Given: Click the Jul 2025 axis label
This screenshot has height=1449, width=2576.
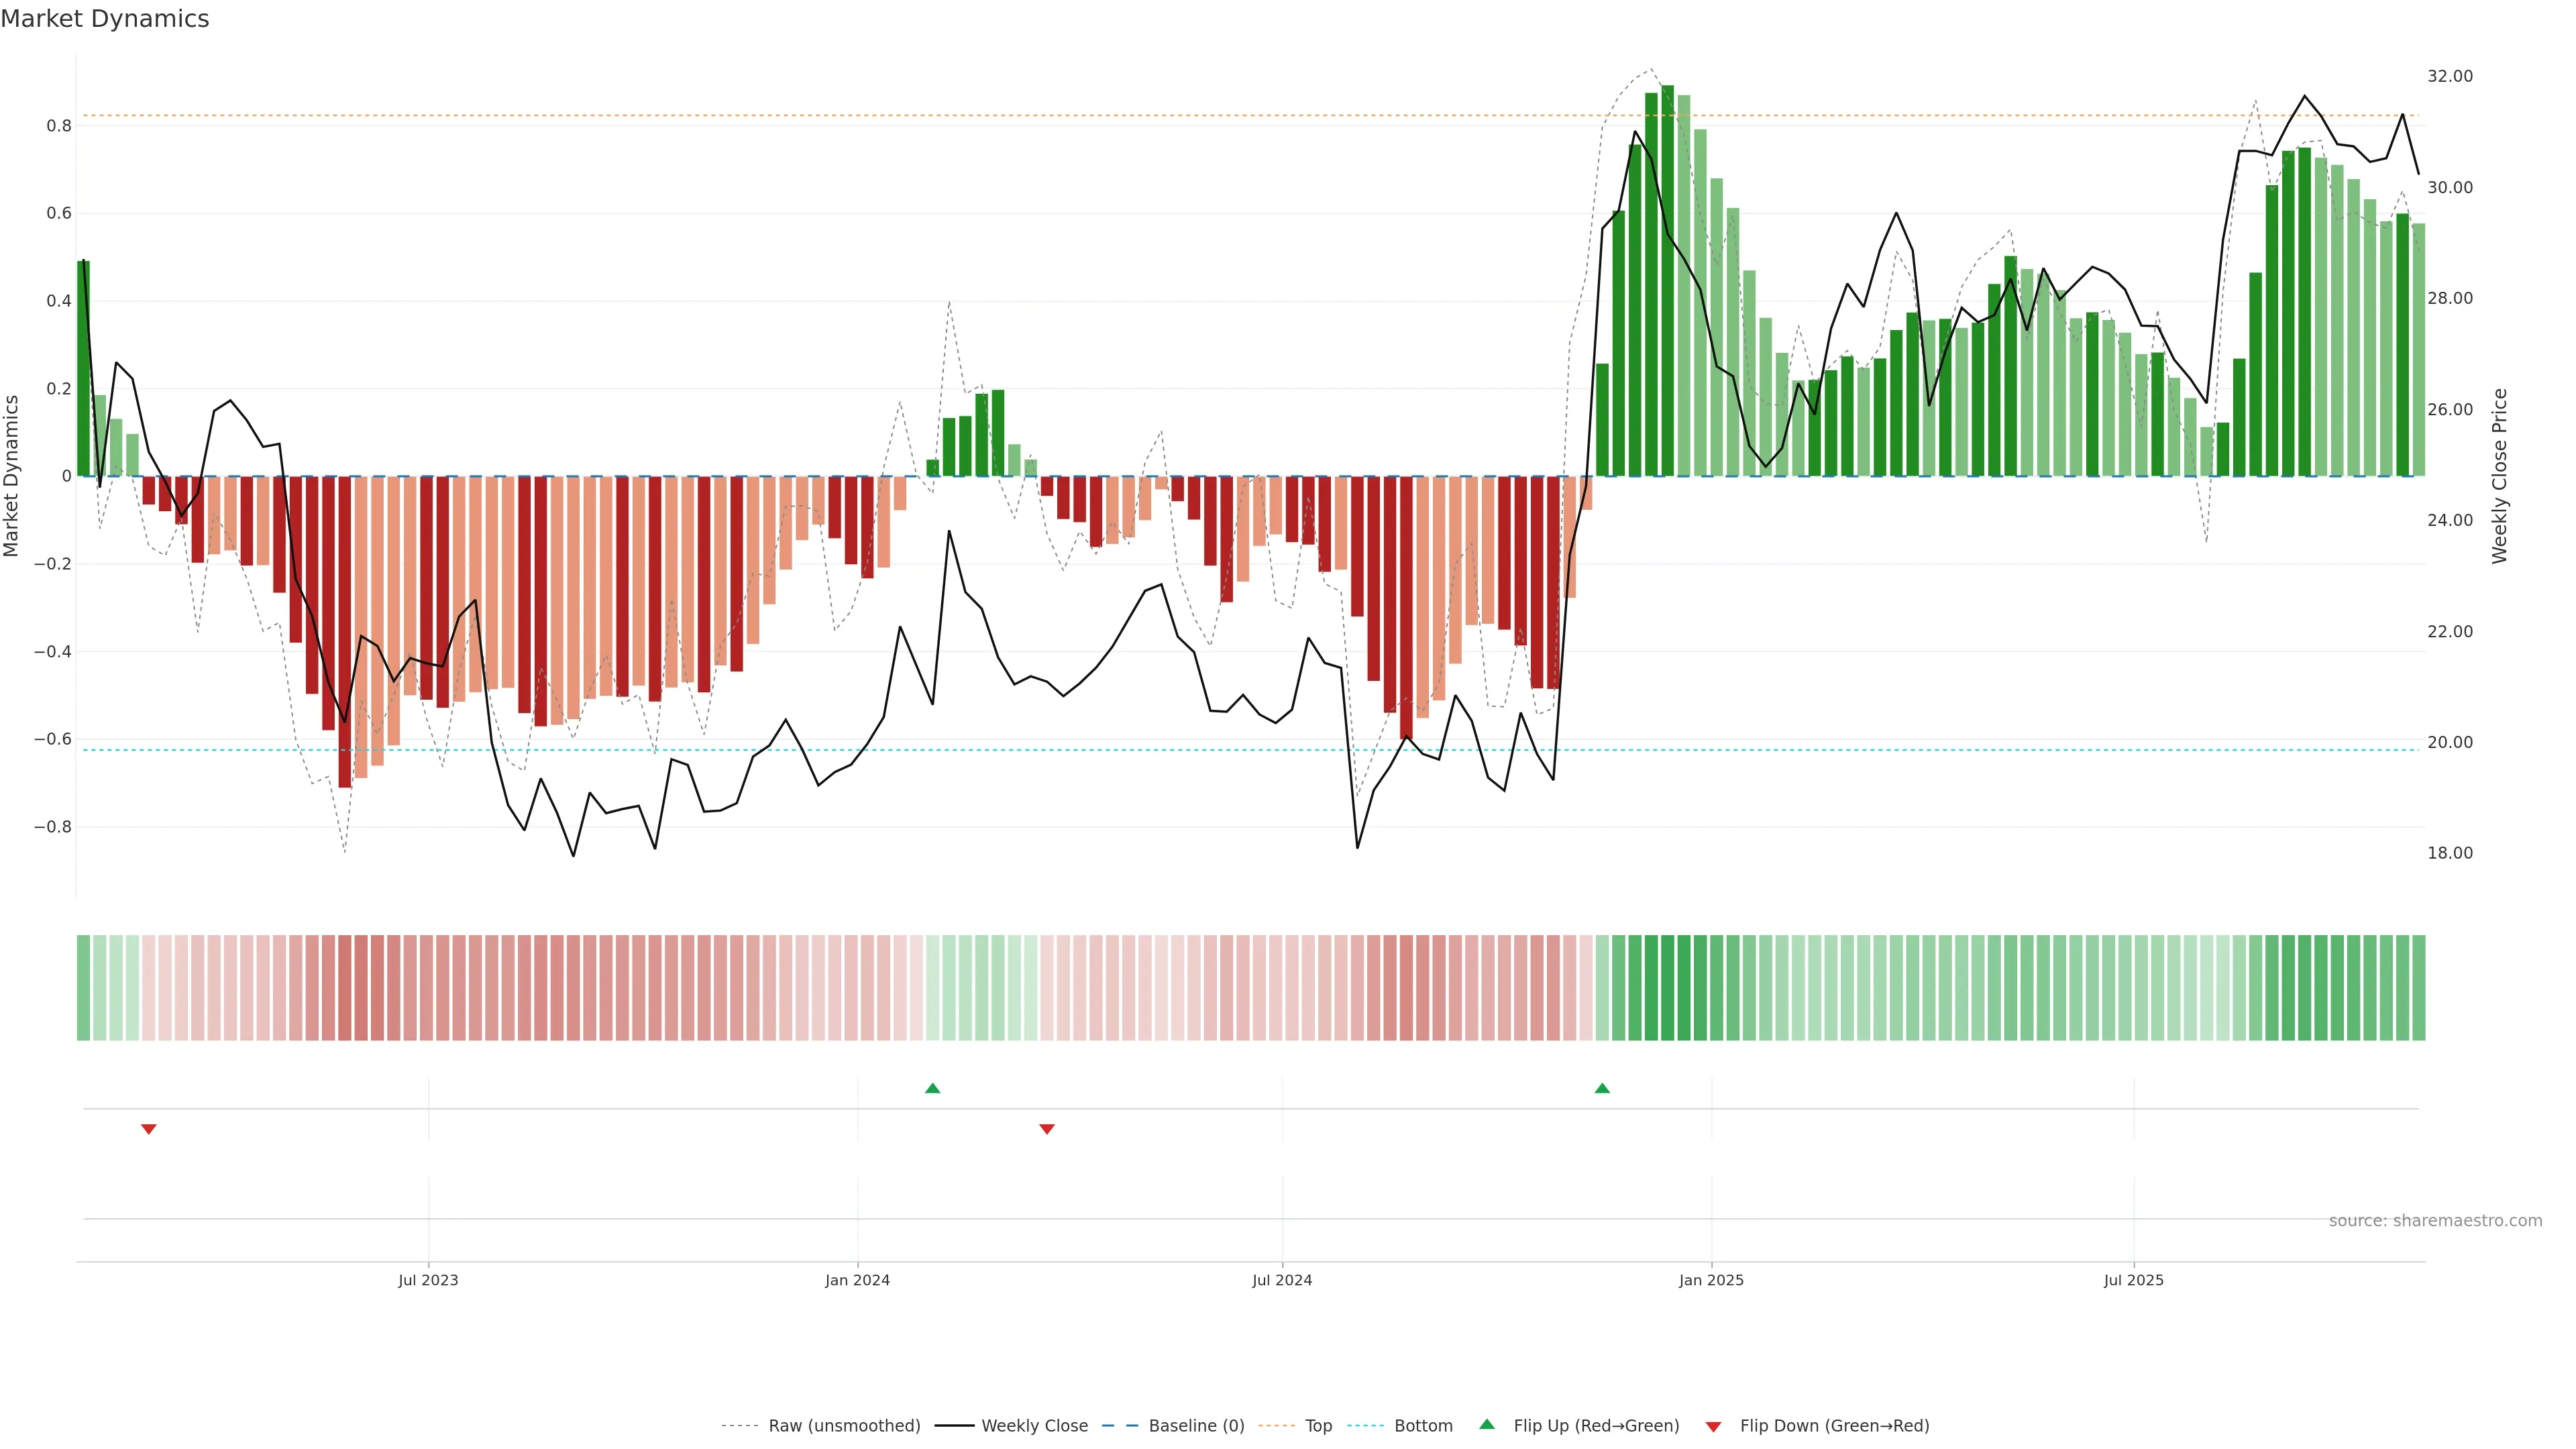Looking at the screenshot, I should coord(2133,1280).
